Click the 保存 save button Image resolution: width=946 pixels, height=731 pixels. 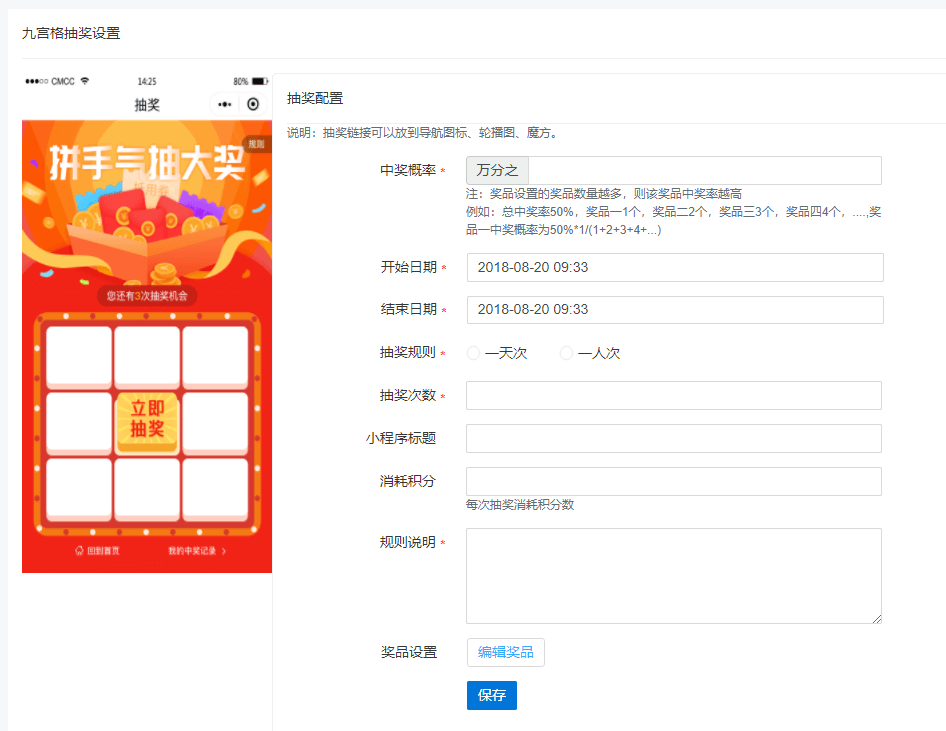click(491, 695)
